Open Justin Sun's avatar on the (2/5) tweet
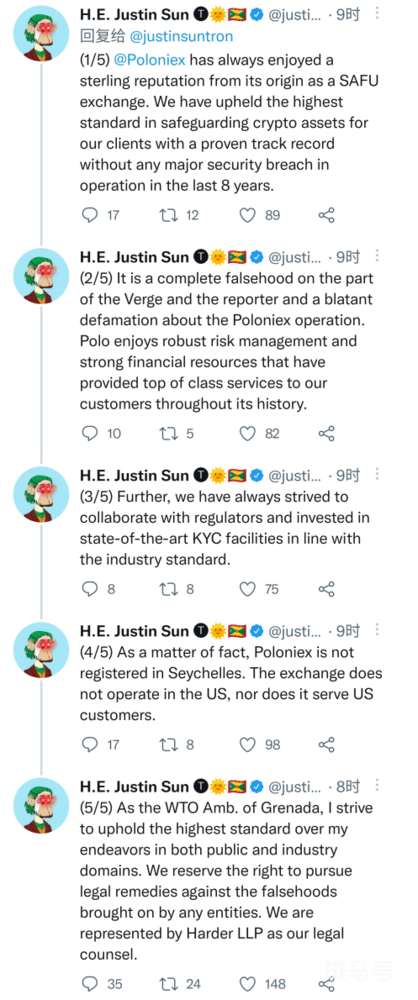The height and width of the screenshot is (1000, 418). click(41, 276)
